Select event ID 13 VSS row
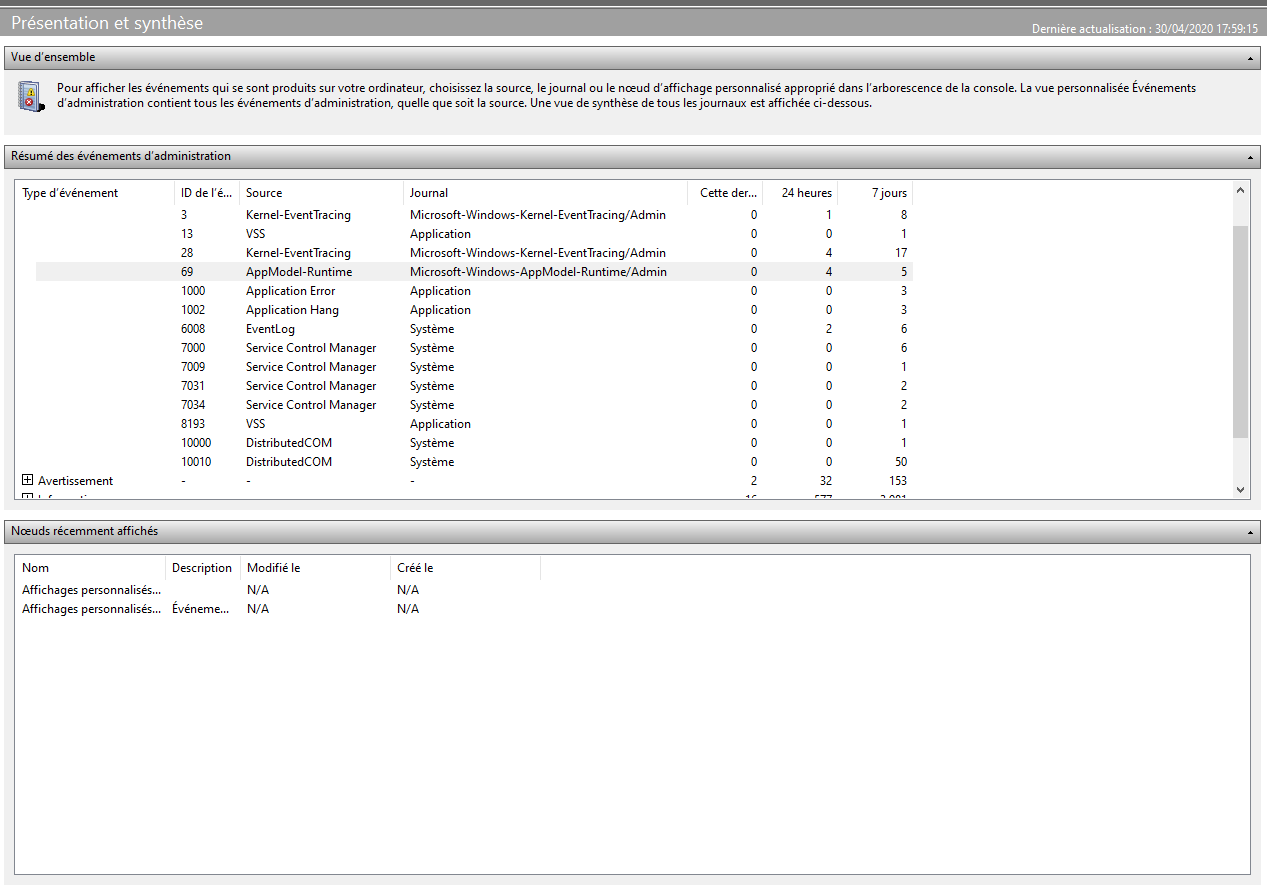The height and width of the screenshot is (887, 1267). pyautogui.click(x=474, y=234)
